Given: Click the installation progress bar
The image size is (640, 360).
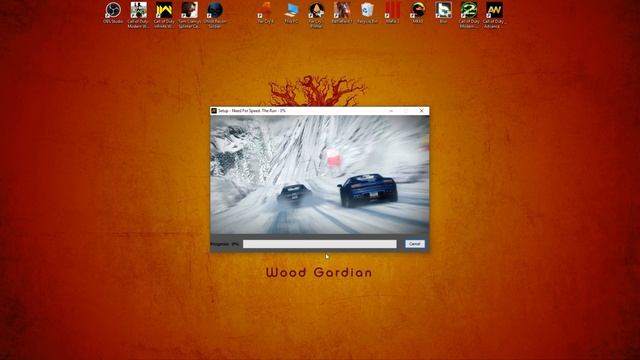Looking at the screenshot, I should (x=320, y=244).
